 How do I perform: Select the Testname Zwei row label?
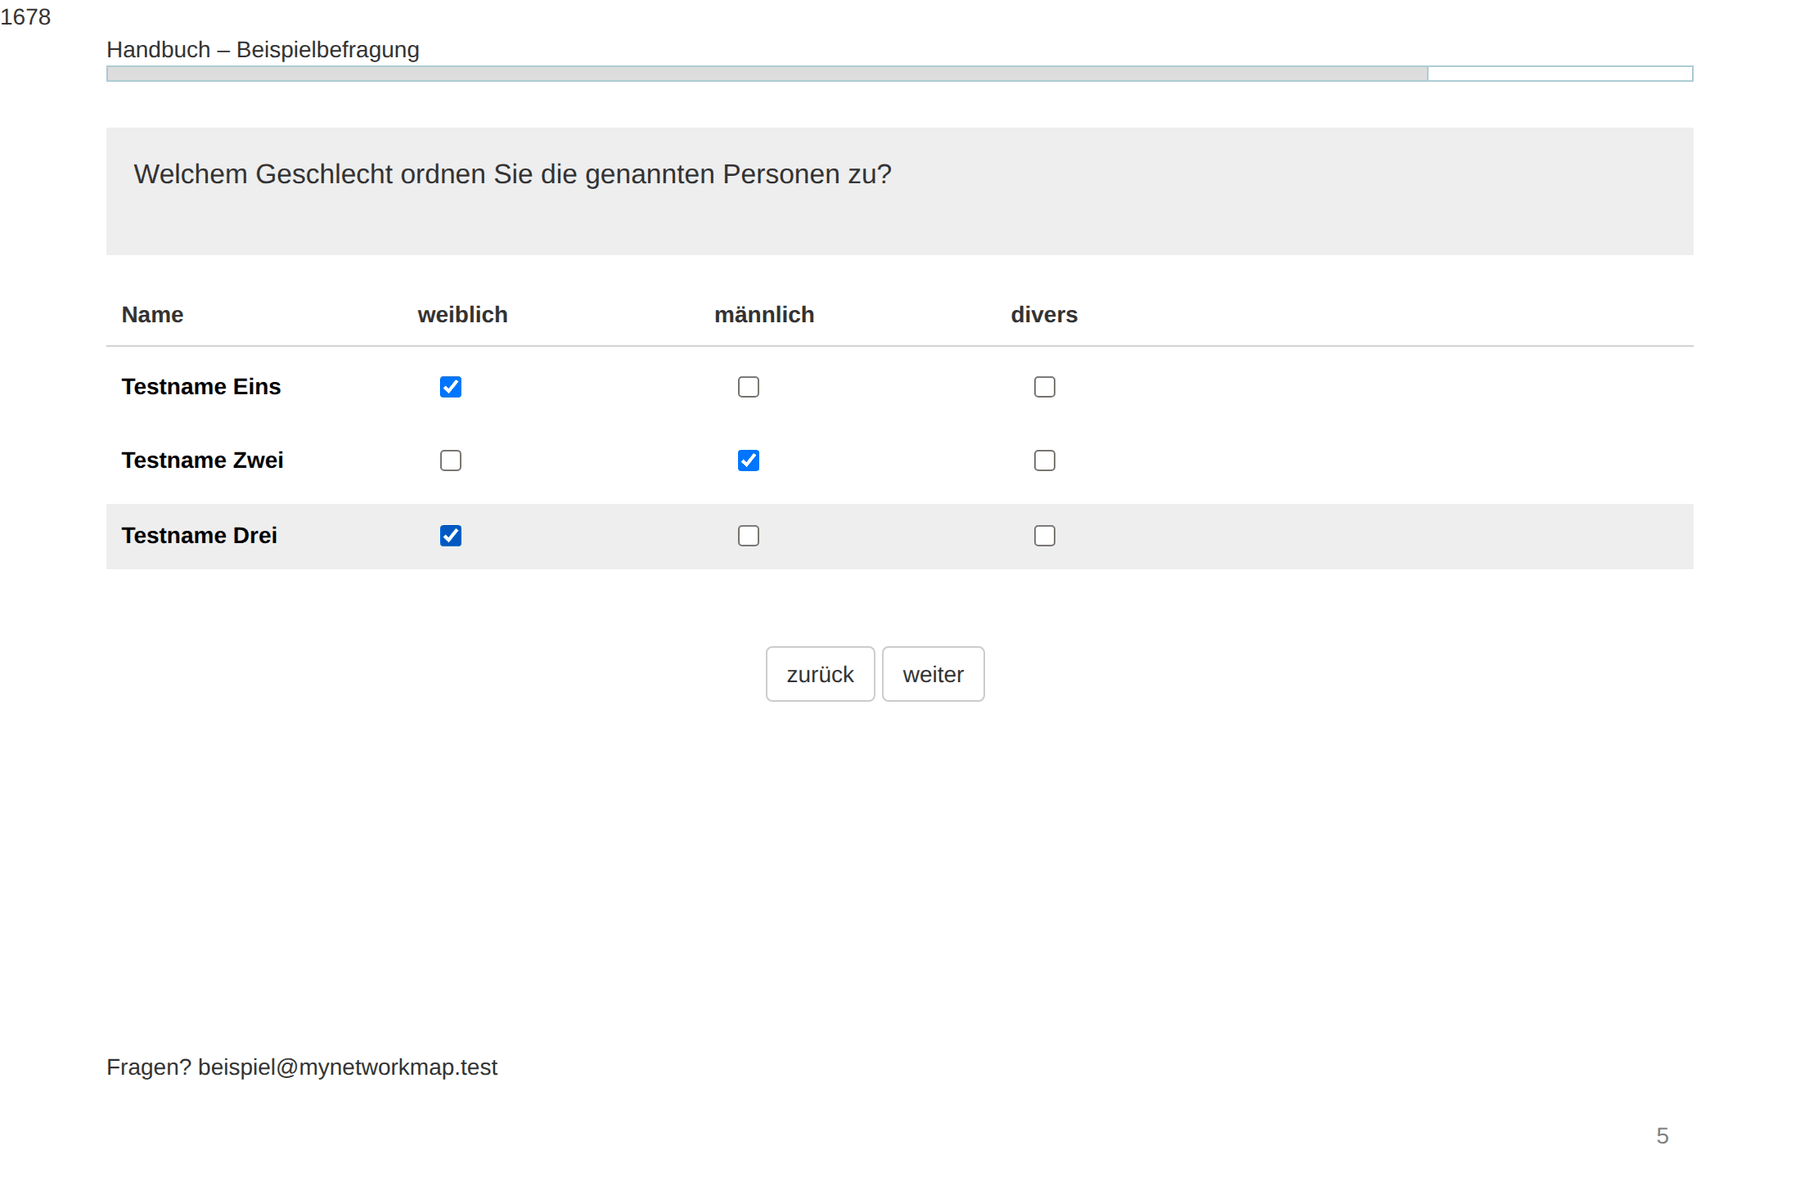click(x=202, y=461)
